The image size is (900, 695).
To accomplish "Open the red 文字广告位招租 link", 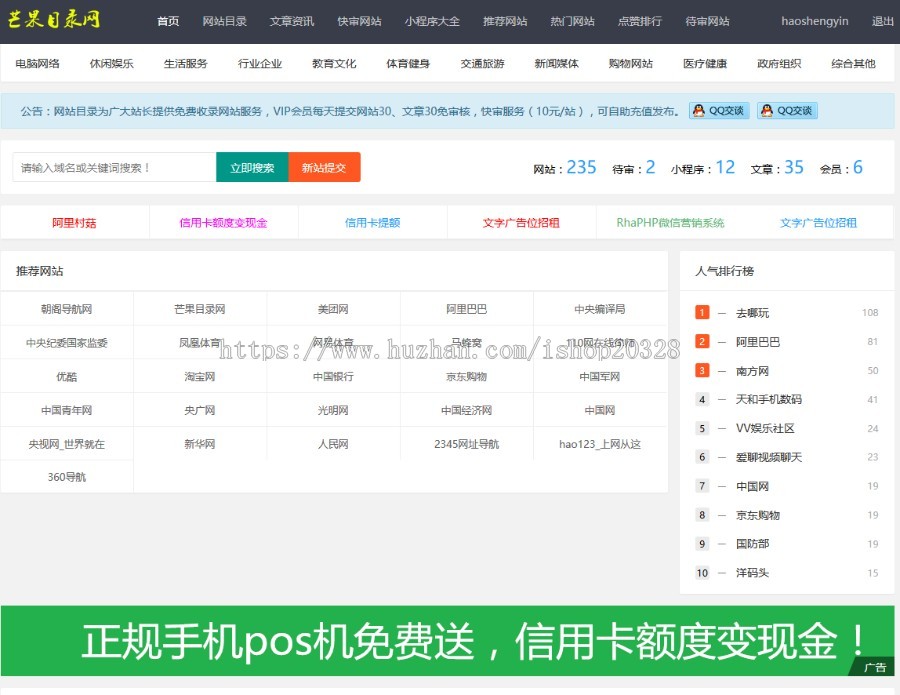I will point(521,223).
